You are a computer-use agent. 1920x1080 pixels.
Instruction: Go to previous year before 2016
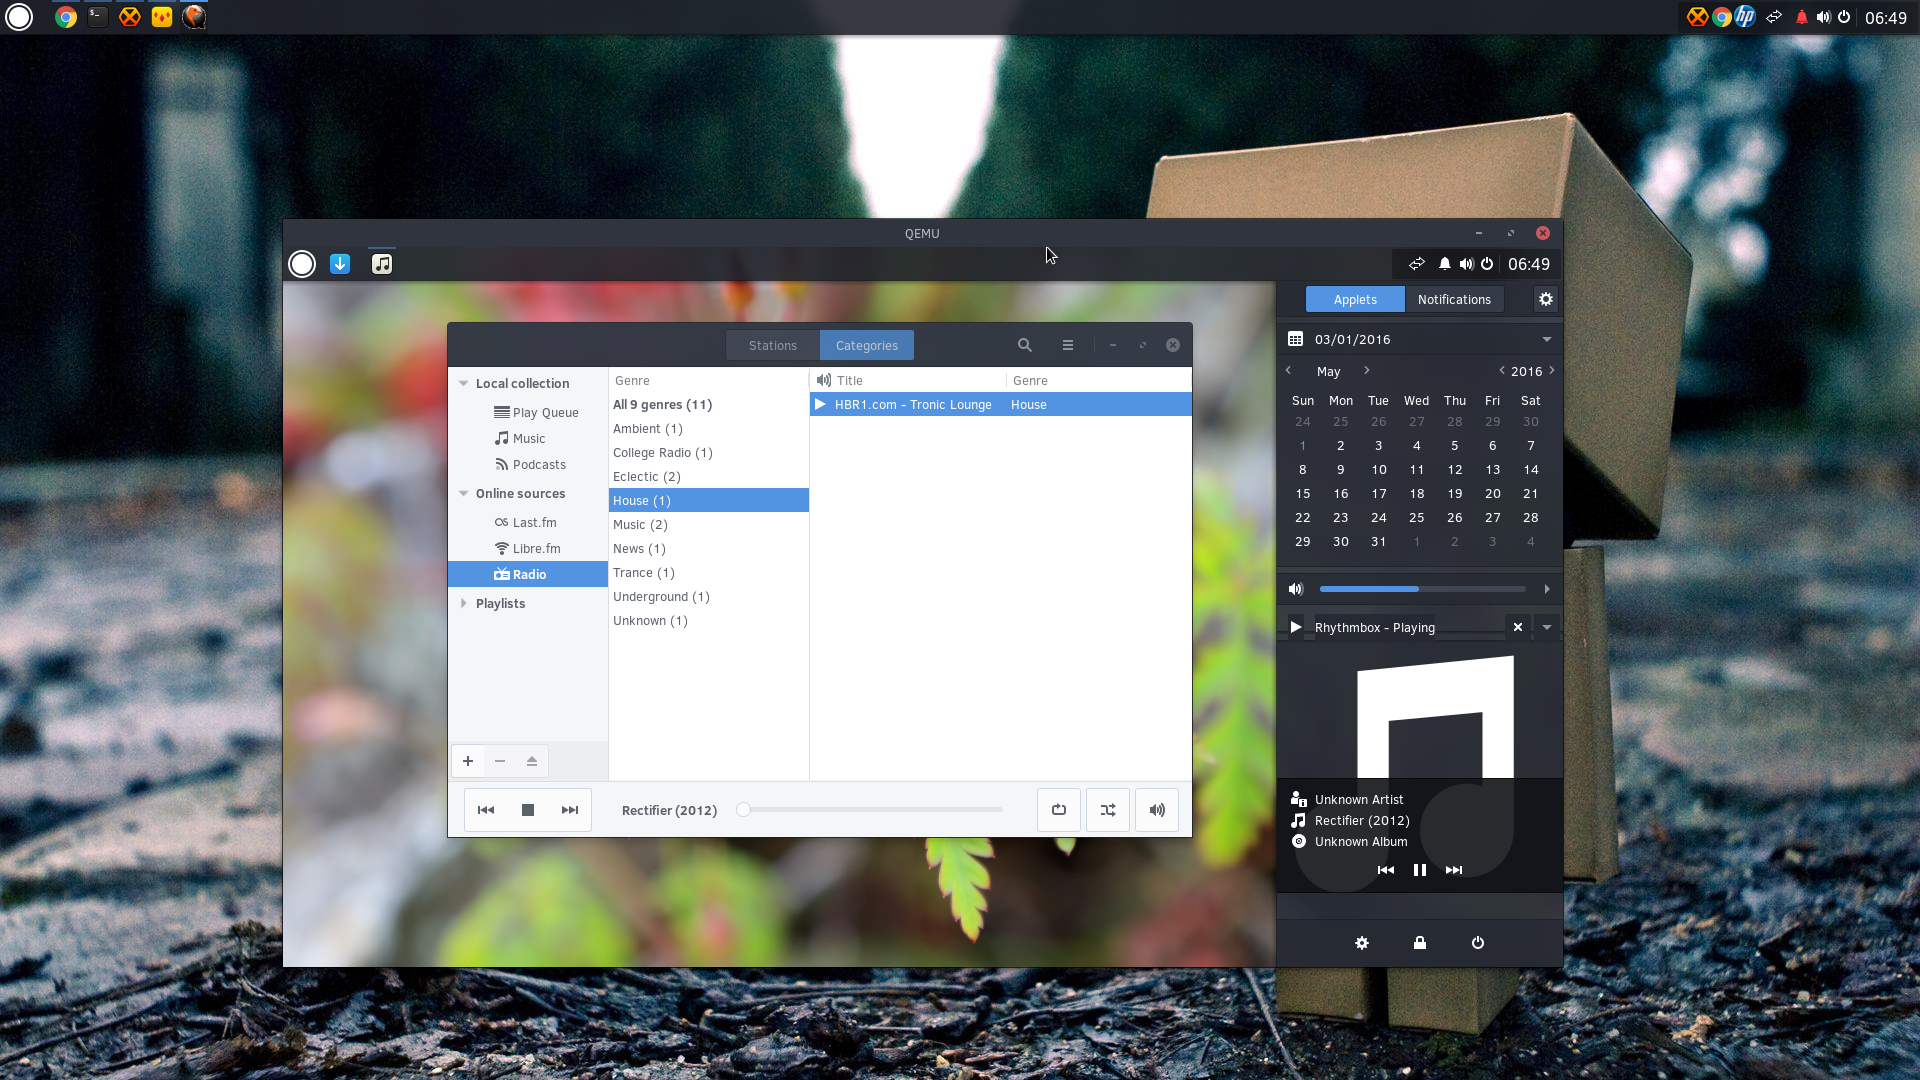pyautogui.click(x=1502, y=370)
